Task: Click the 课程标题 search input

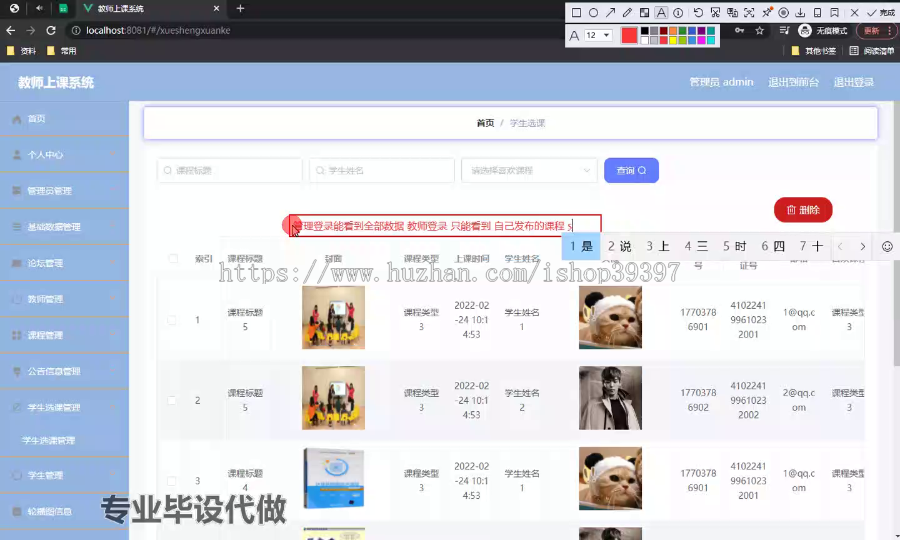Action: (x=230, y=170)
